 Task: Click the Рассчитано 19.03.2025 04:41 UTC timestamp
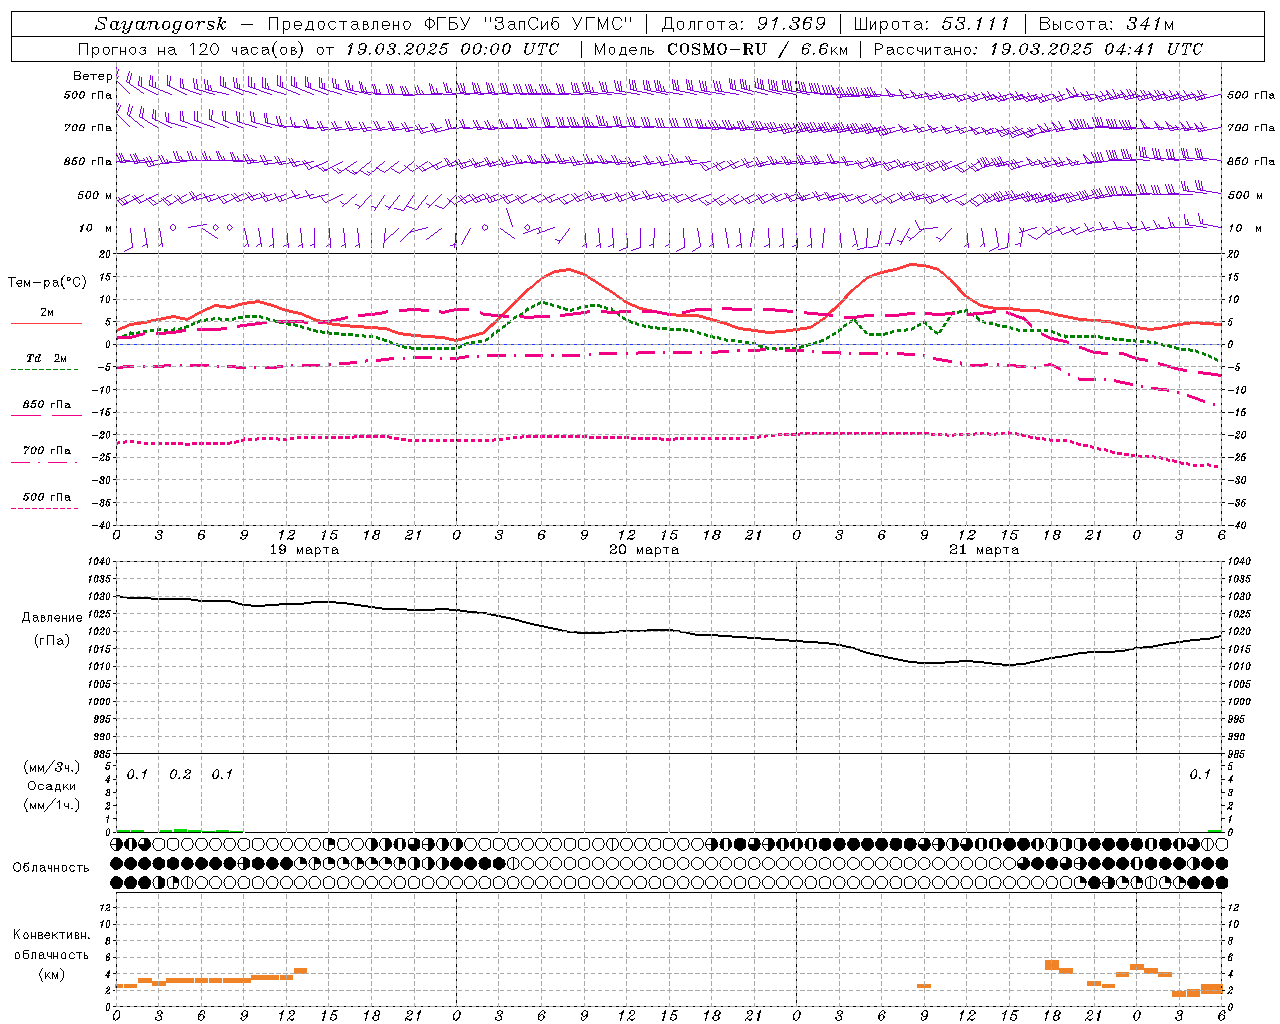pos(1038,49)
